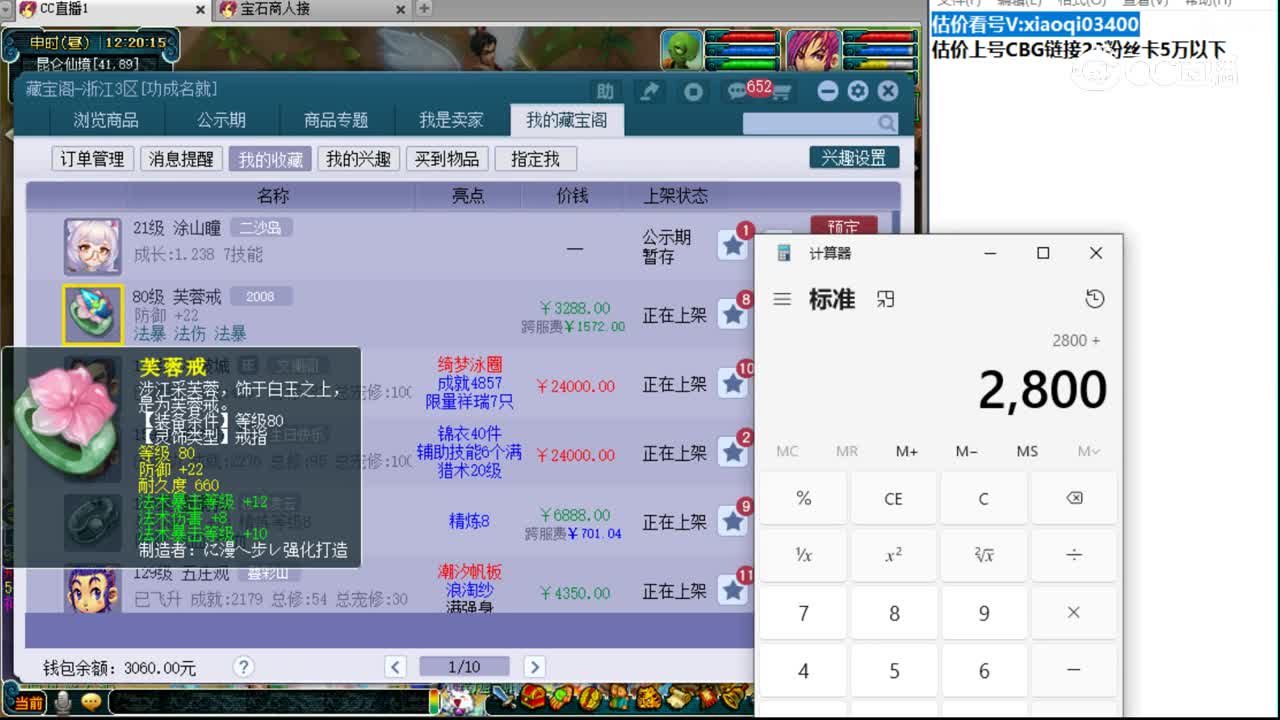Click the wallet balance help question icon
The image size is (1280, 720).
click(x=243, y=666)
